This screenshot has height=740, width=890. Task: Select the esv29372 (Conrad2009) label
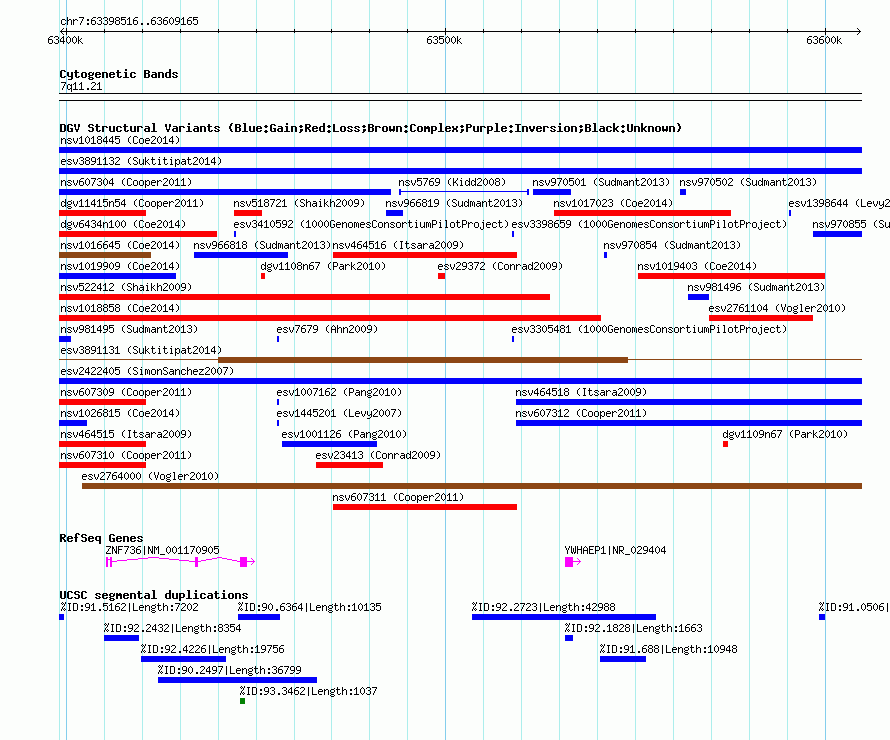tap(500, 266)
